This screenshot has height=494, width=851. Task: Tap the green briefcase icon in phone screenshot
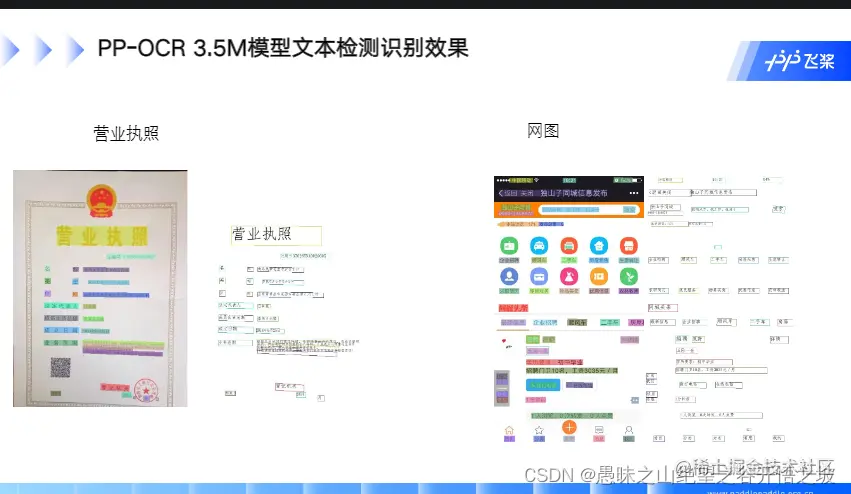click(x=509, y=246)
